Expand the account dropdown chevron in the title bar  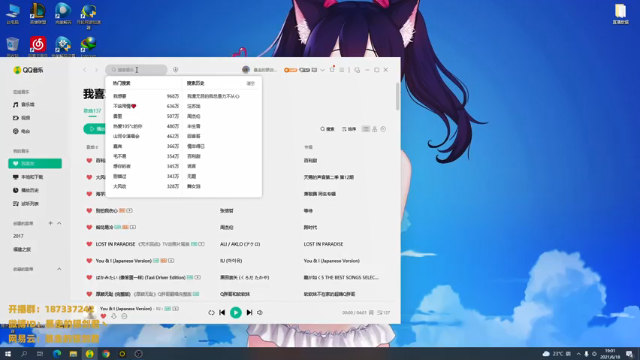point(322,70)
